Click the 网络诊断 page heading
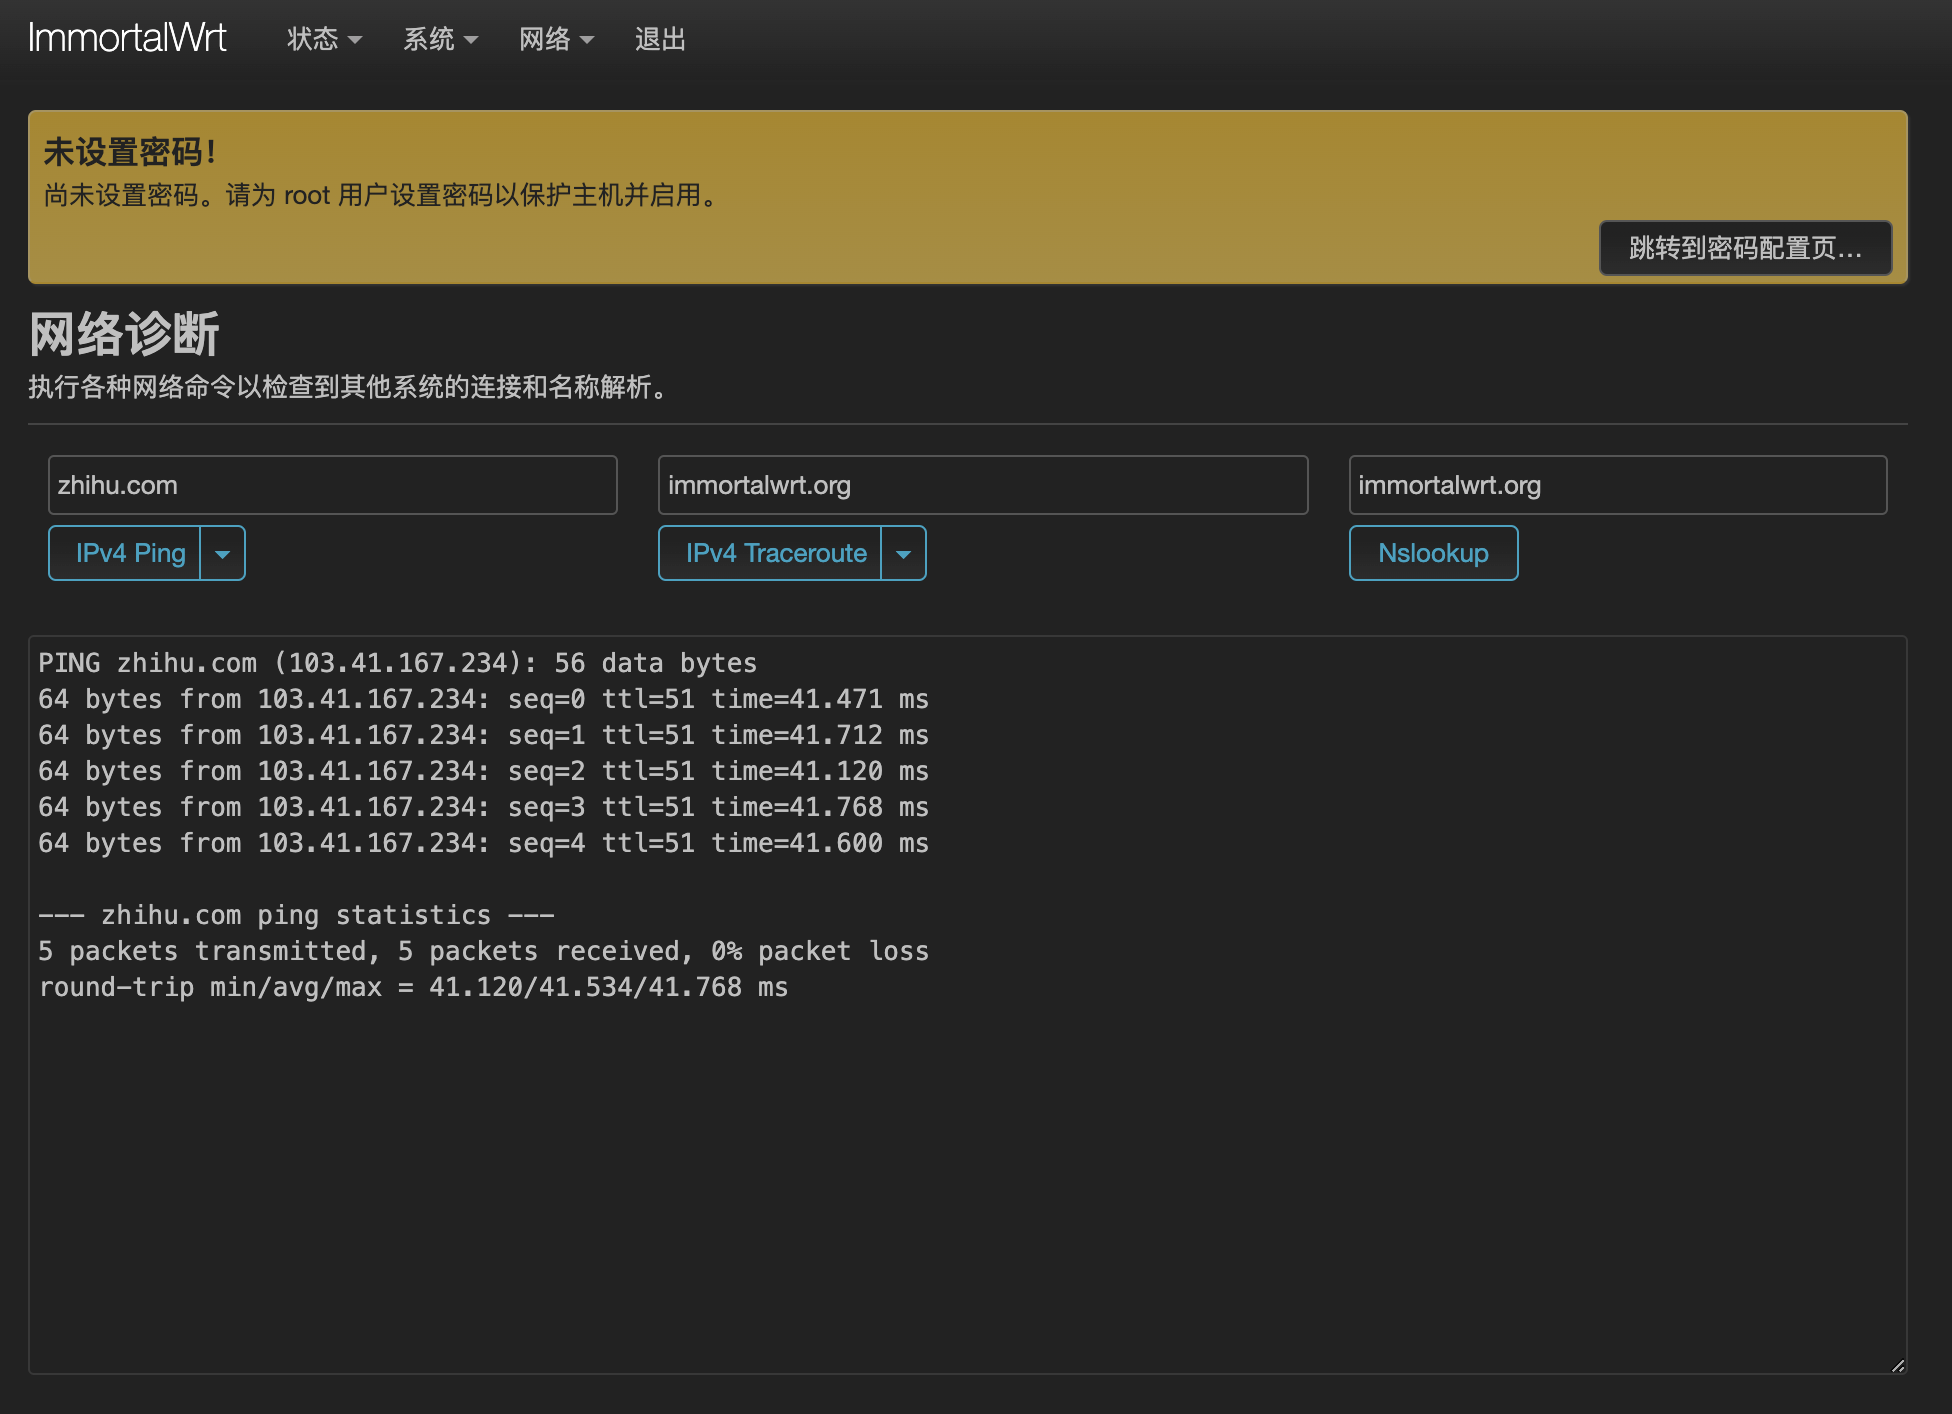The height and width of the screenshot is (1414, 1952). [124, 333]
